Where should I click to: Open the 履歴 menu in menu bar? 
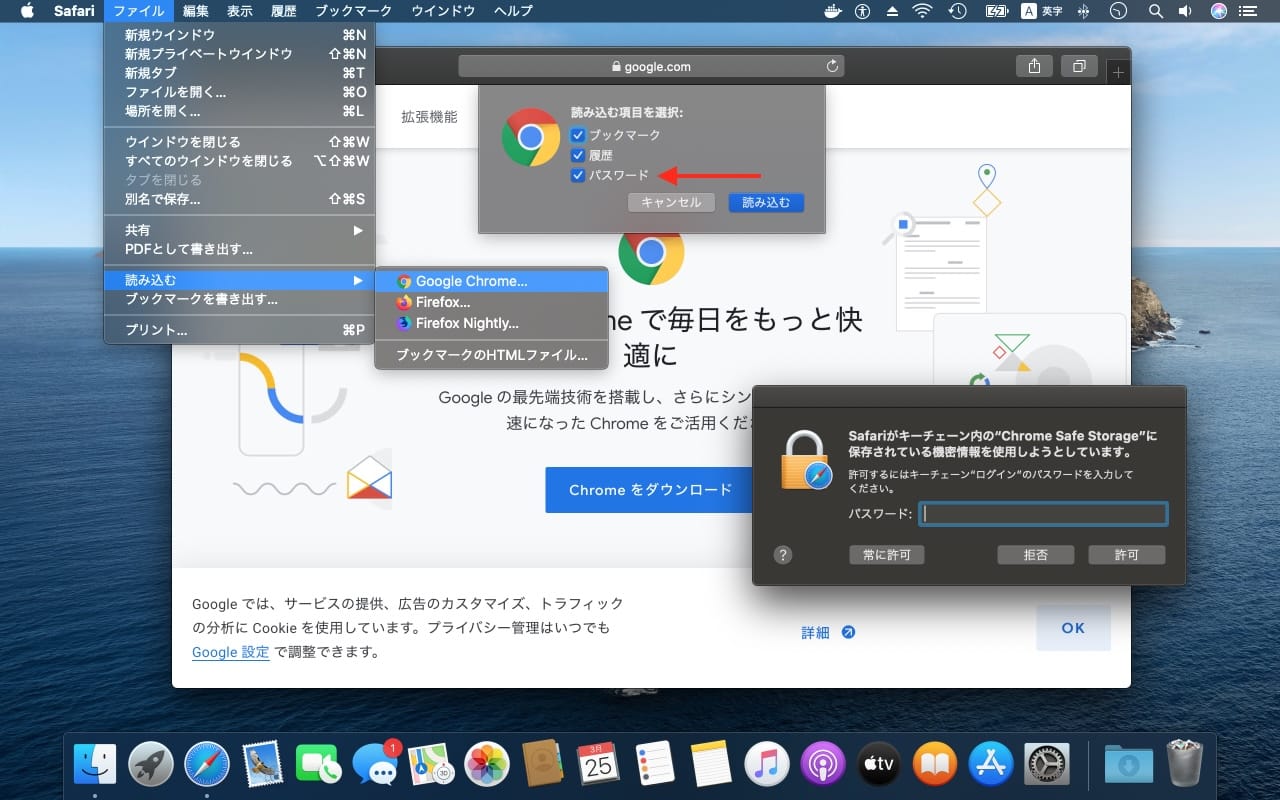284,11
